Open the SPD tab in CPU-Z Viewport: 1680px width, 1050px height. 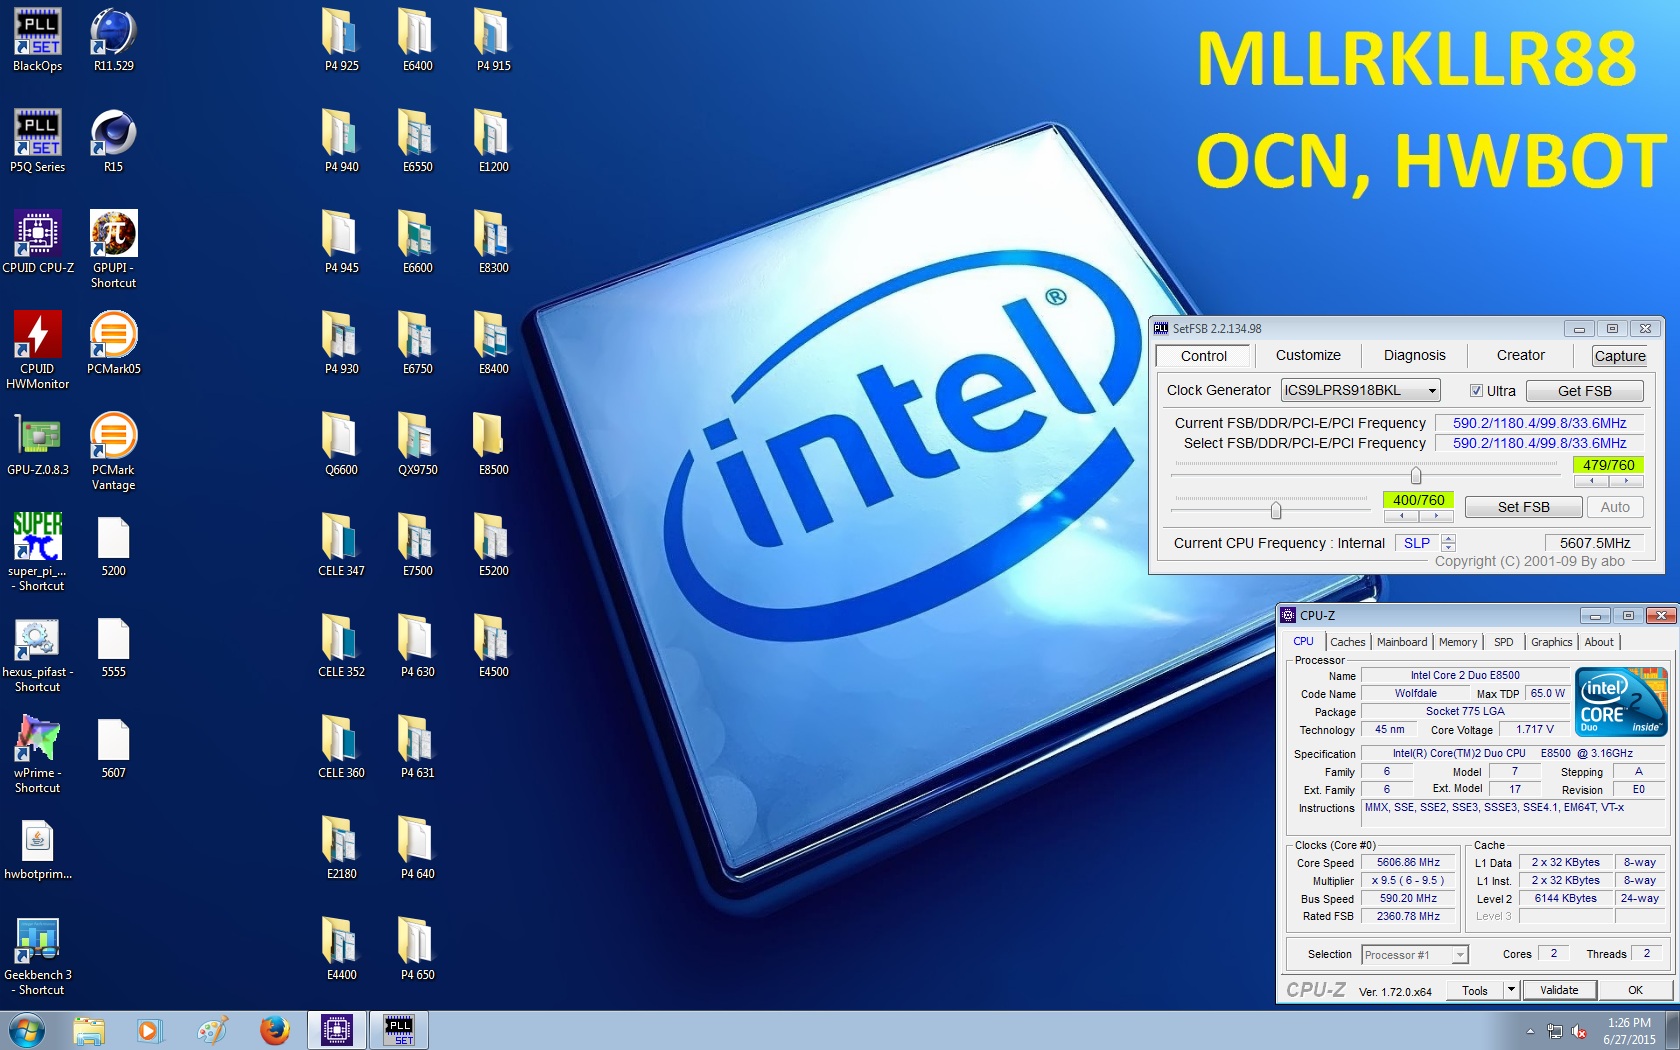point(1503,642)
